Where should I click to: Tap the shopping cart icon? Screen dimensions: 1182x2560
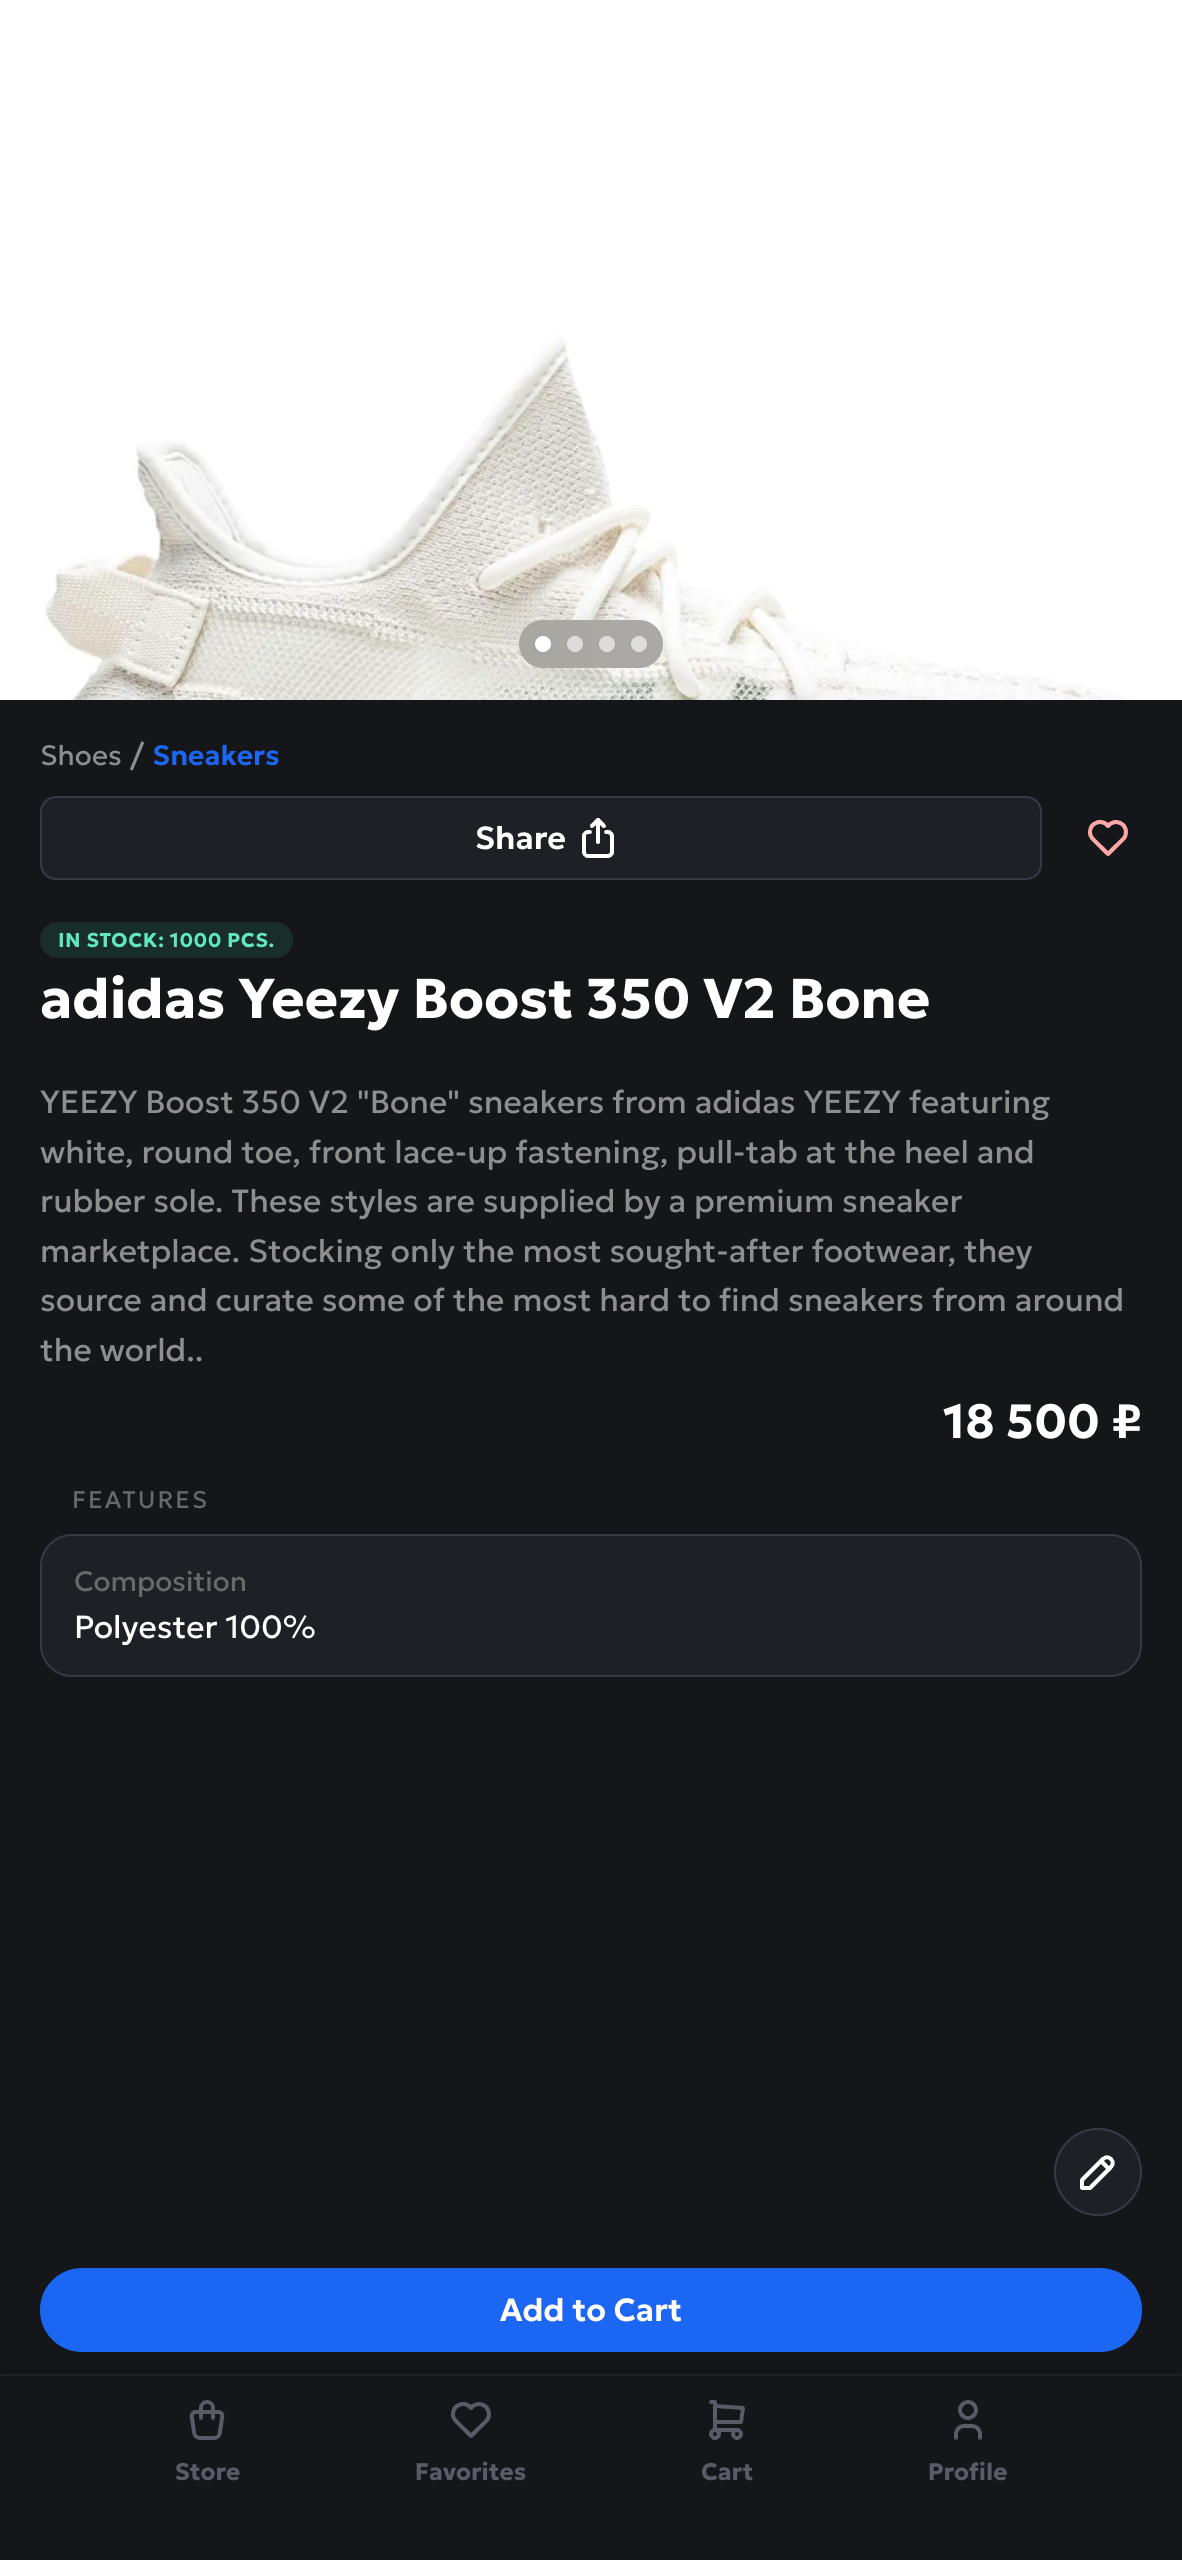pos(727,2420)
